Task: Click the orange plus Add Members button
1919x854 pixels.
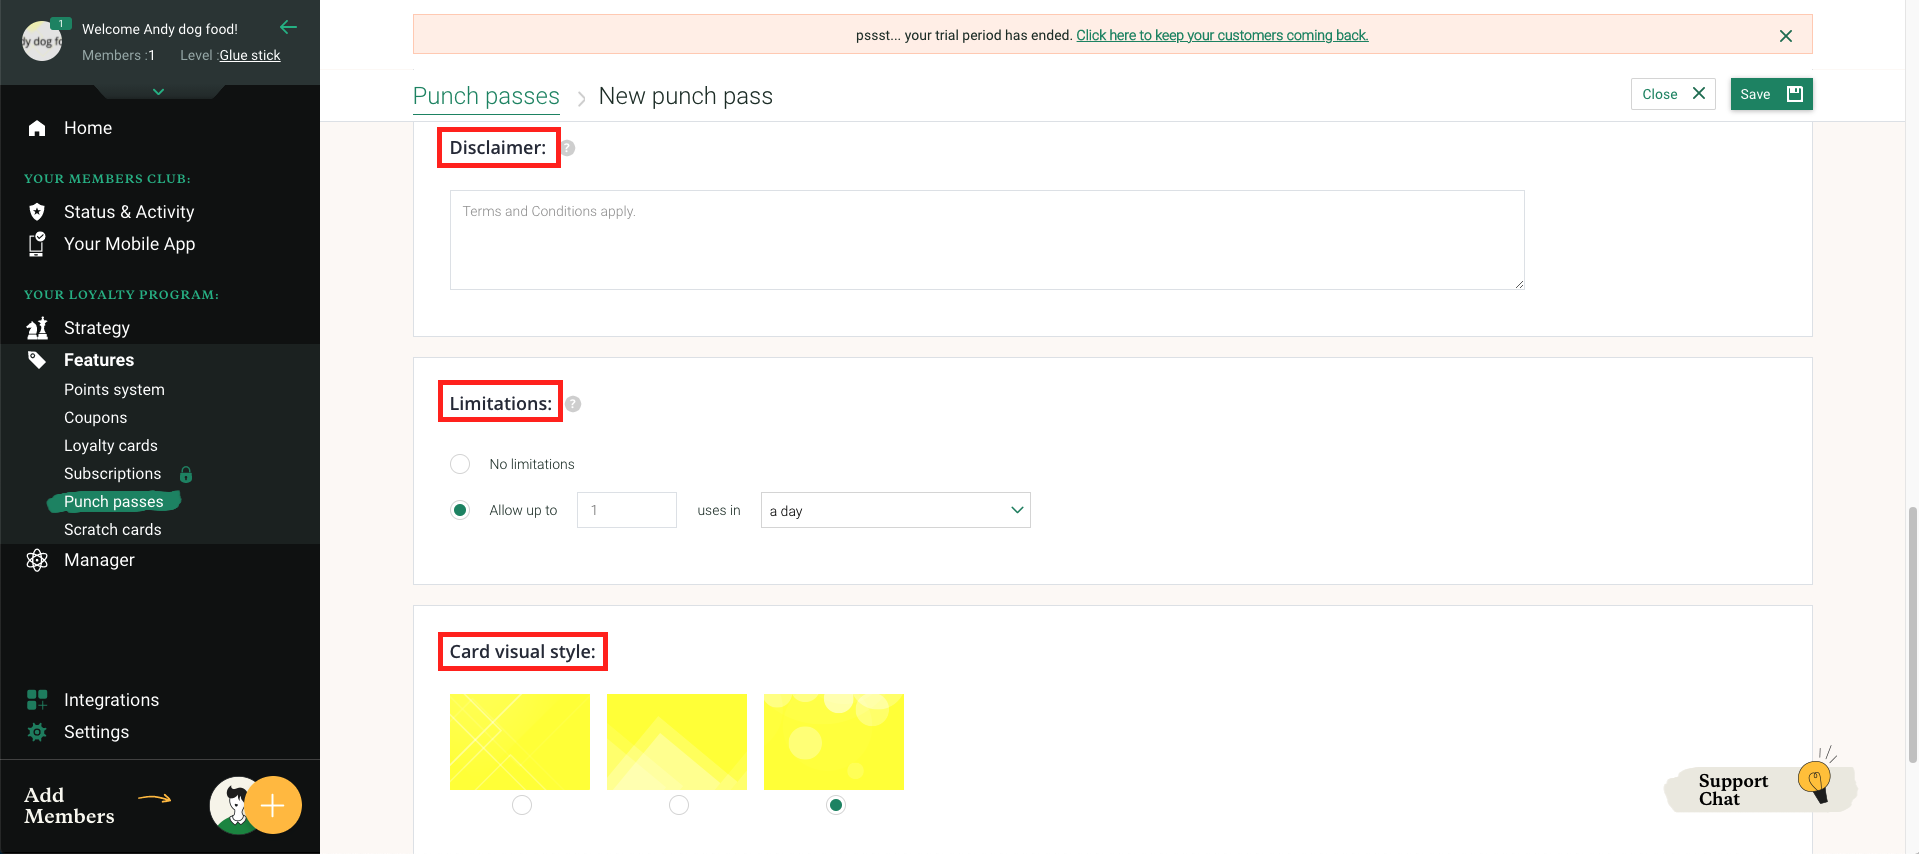Action: 272,805
